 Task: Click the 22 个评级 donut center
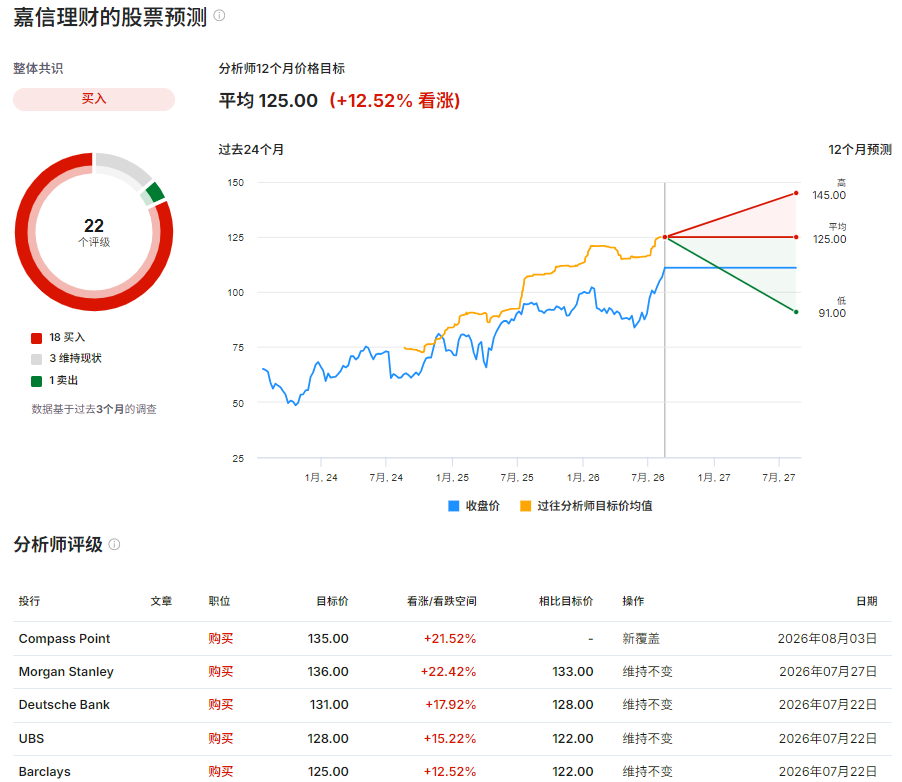(94, 232)
